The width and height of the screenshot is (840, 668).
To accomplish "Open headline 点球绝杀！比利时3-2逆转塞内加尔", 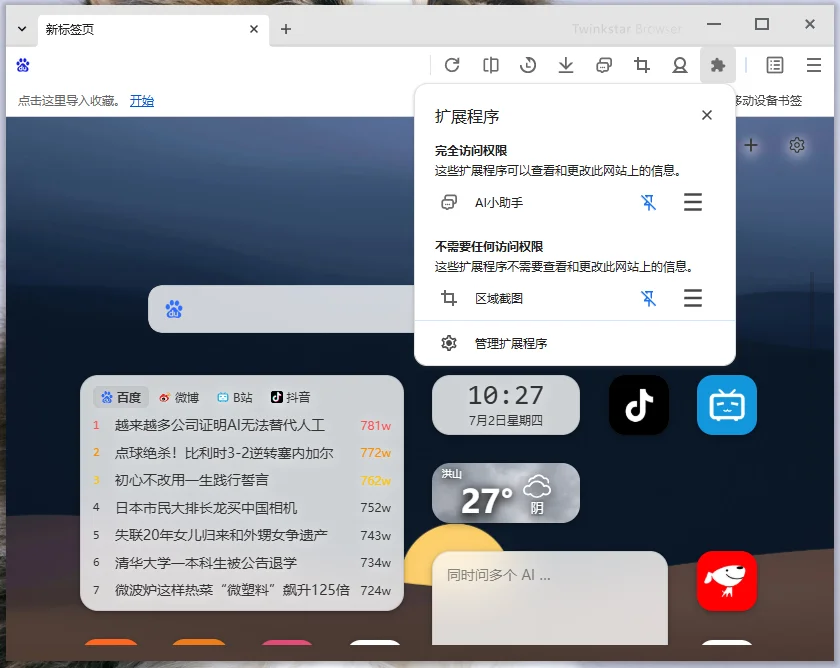I will (x=224, y=453).
